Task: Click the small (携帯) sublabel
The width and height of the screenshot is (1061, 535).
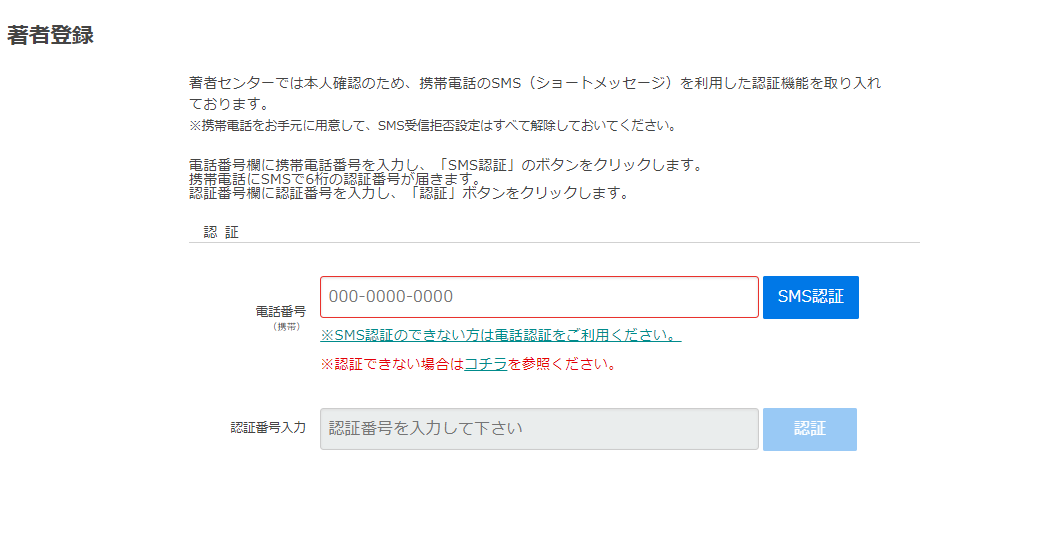Action: coord(287,326)
